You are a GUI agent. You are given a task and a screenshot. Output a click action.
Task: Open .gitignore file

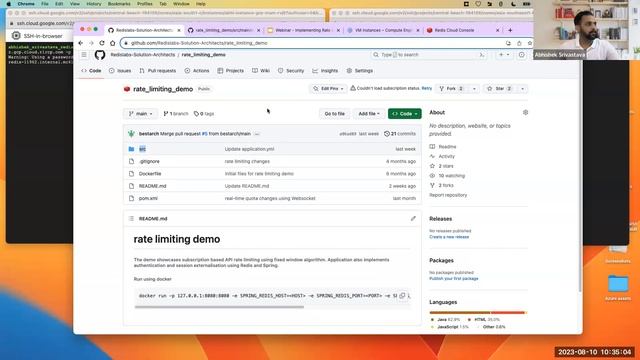(x=149, y=161)
